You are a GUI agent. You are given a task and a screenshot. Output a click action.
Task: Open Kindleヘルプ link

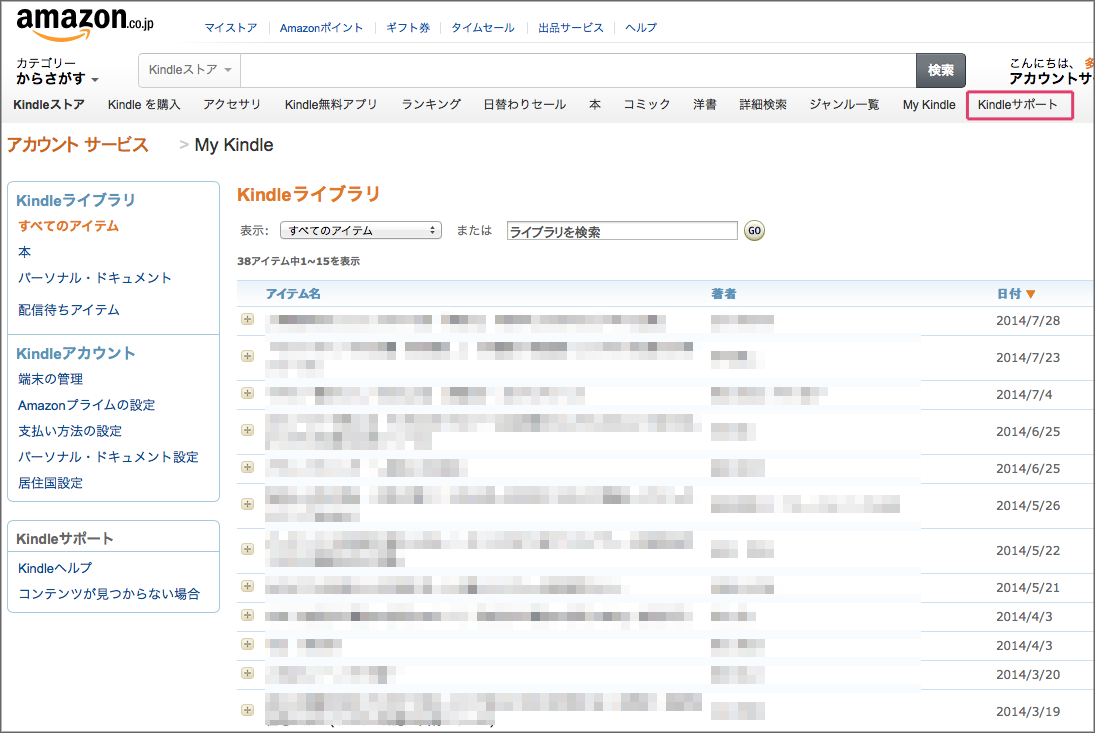[54, 568]
